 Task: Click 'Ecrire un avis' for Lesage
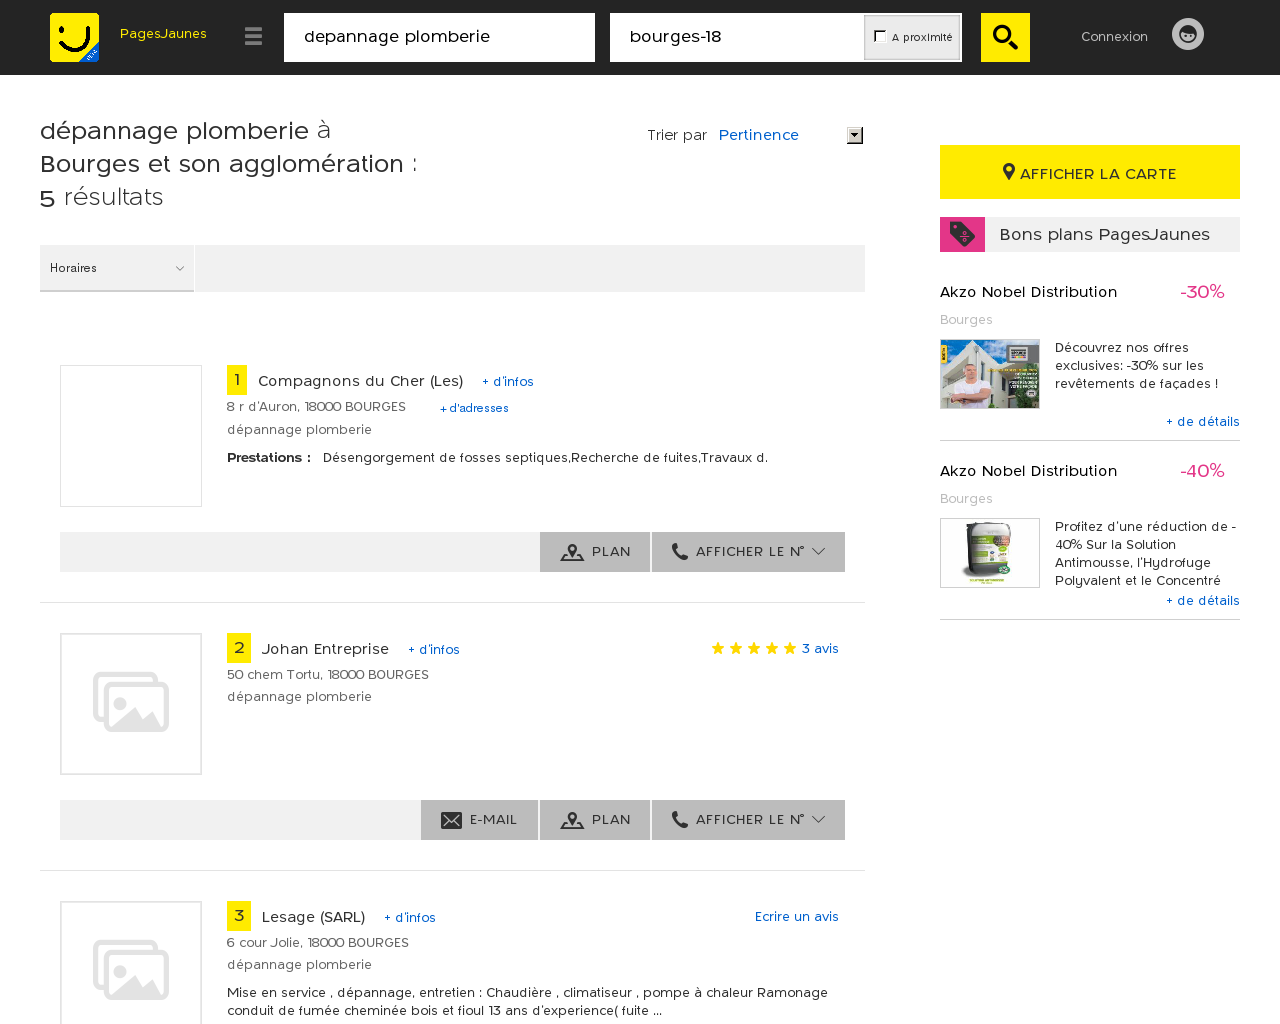[797, 917]
